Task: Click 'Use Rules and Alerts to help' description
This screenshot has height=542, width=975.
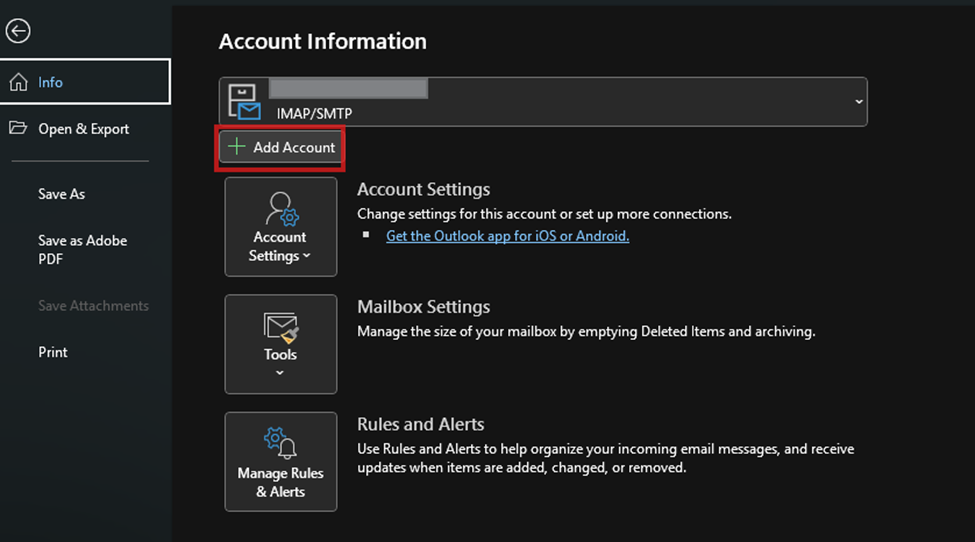Action: coord(606,458)
